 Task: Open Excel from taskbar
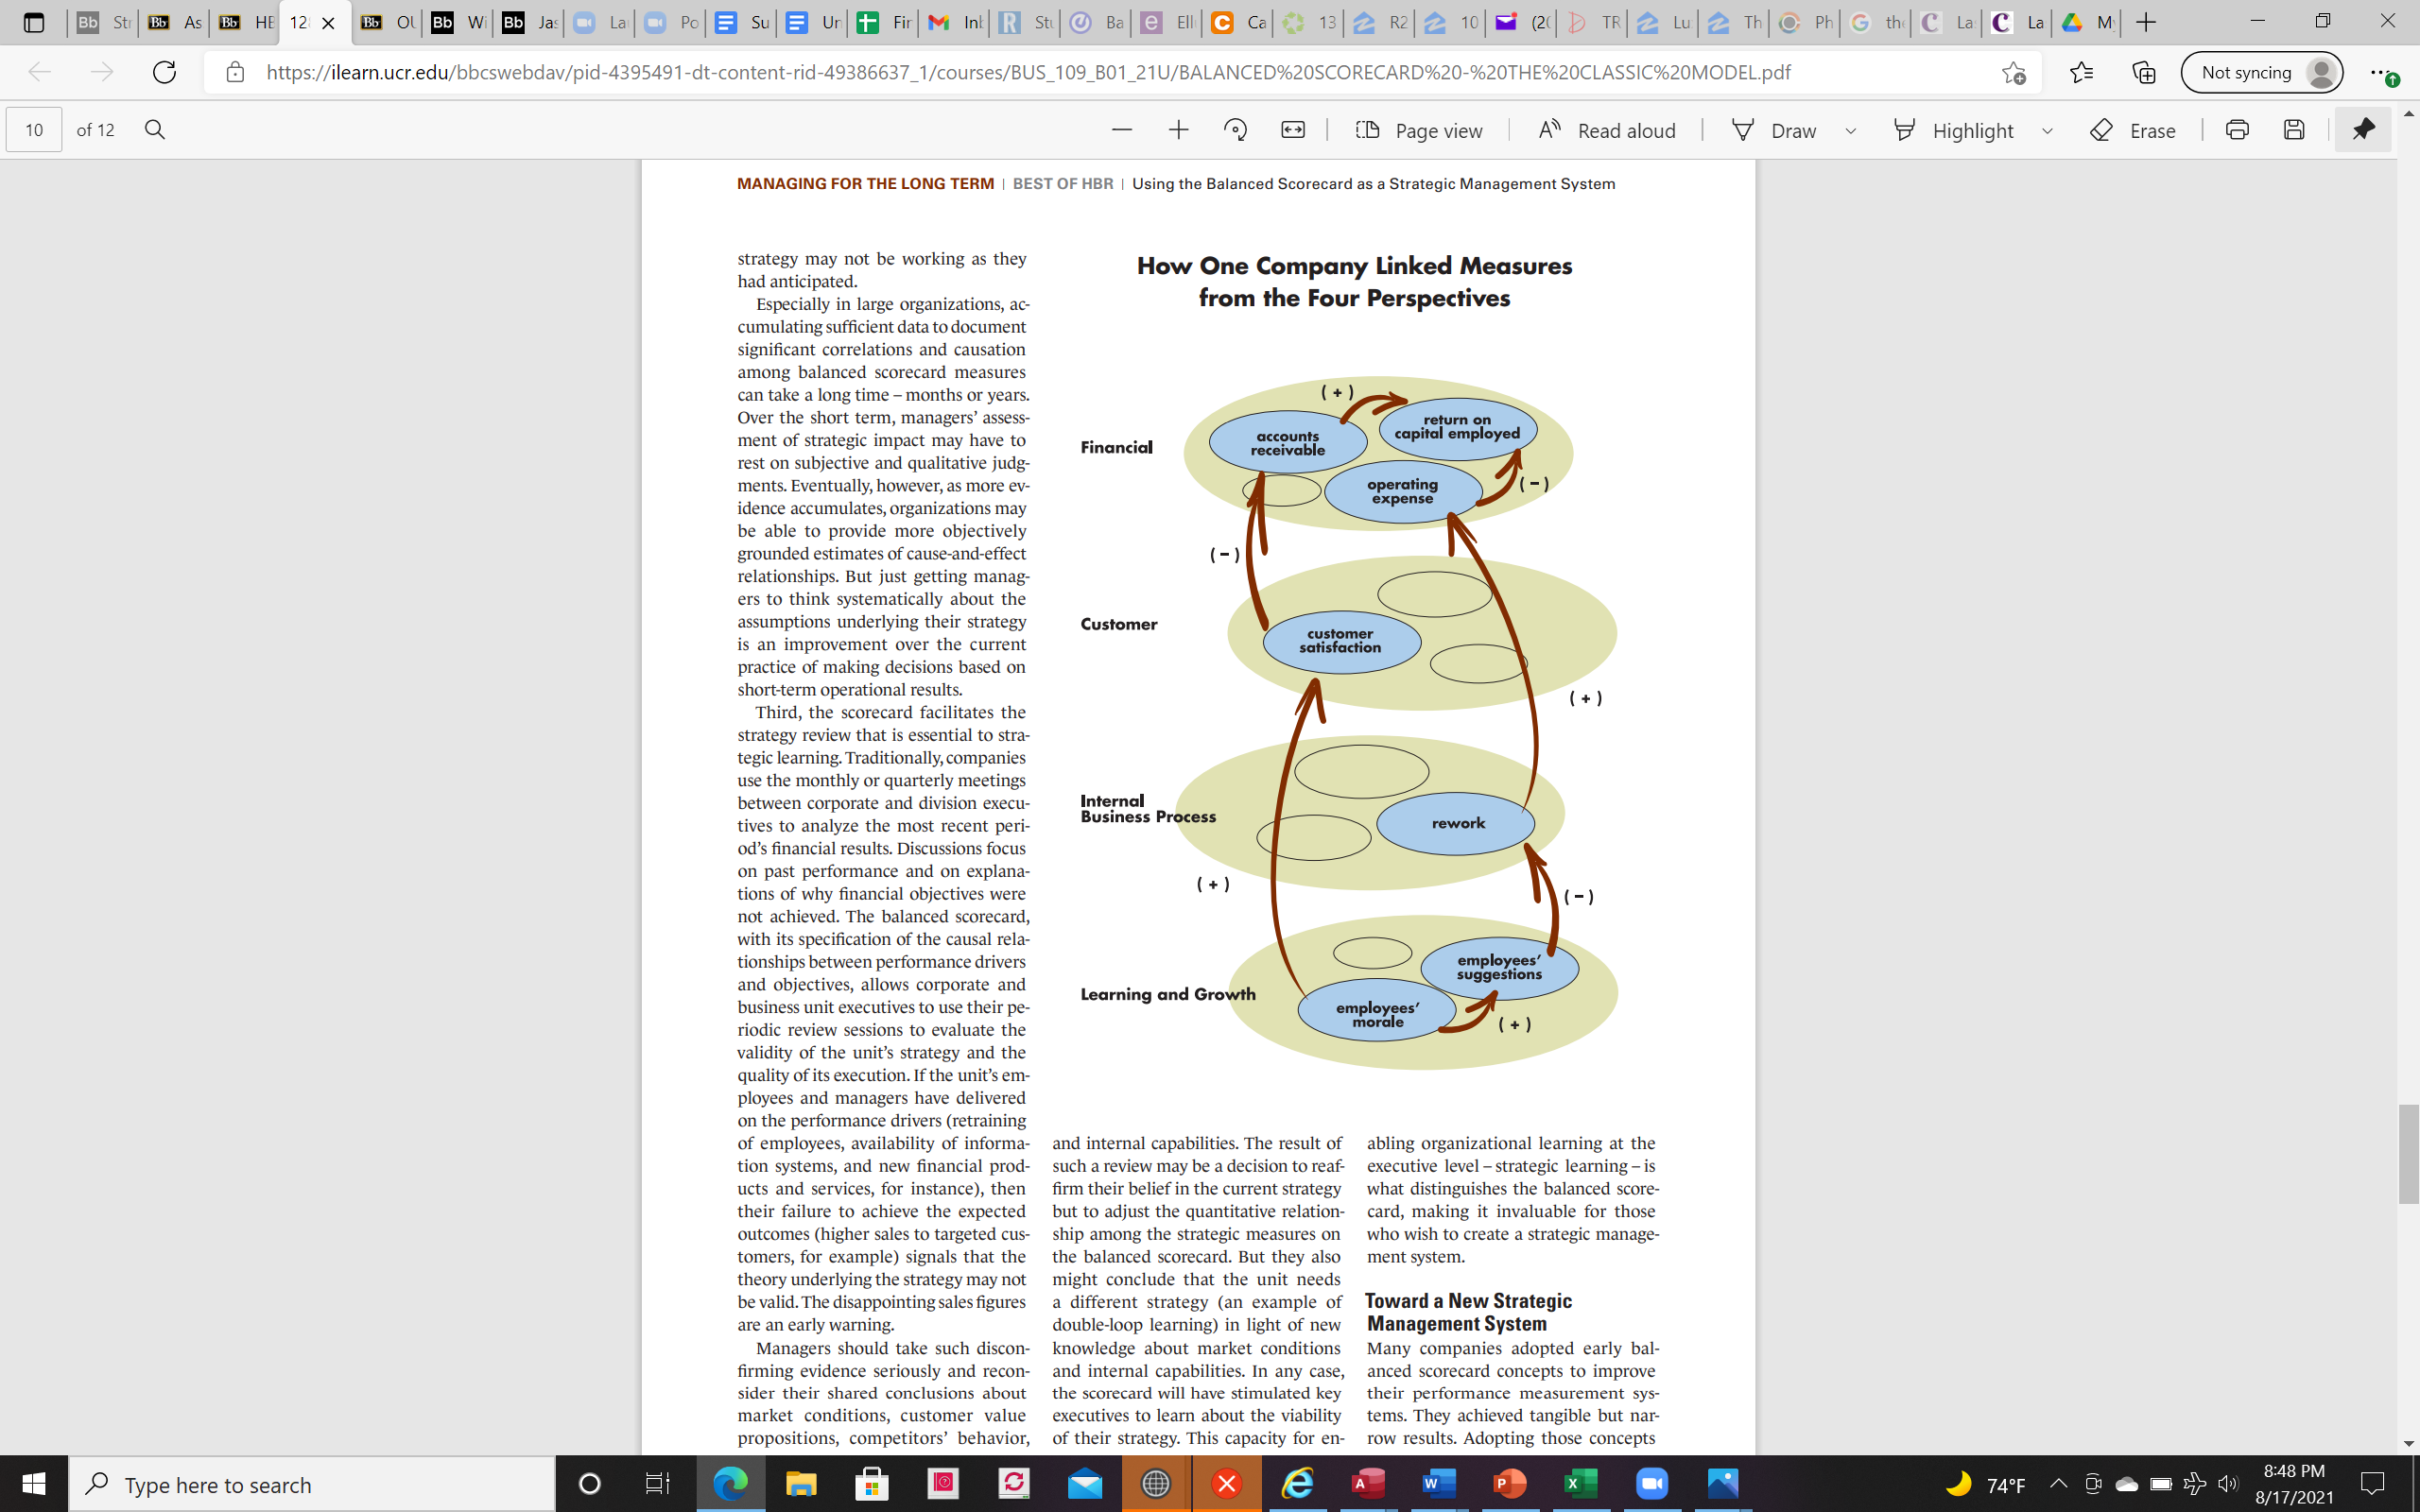coord(1581,1484)
